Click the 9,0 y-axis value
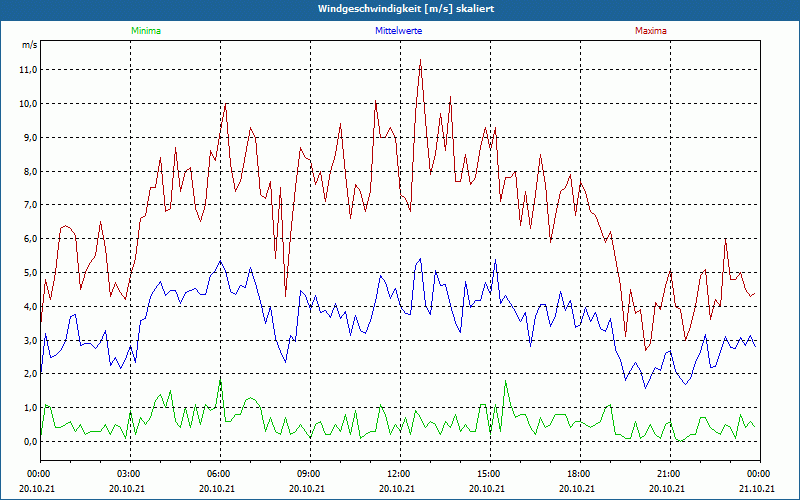Image resolution: width=800 pixels, height=500 pixels. pyautogui.click(x=30, y=137)
